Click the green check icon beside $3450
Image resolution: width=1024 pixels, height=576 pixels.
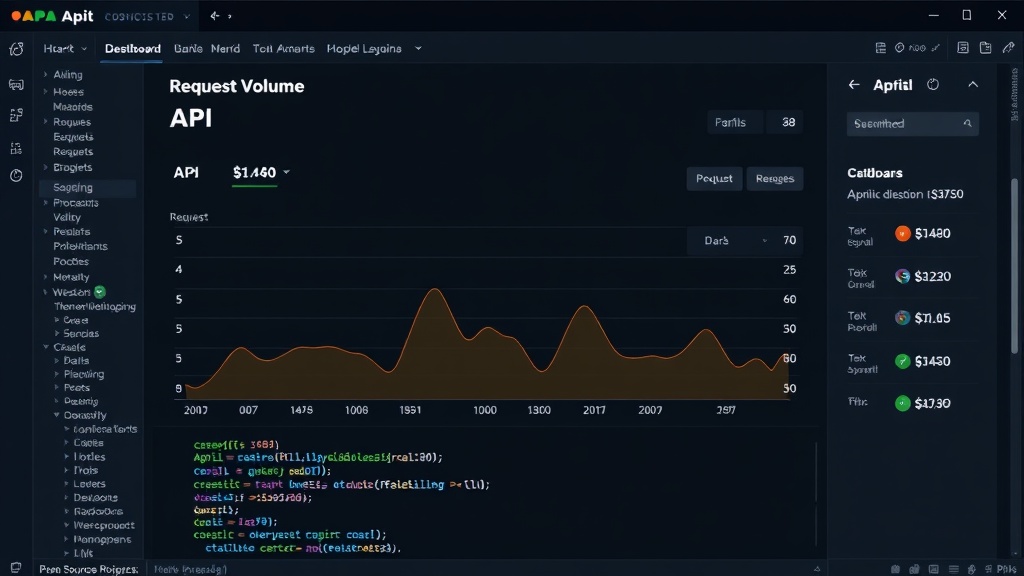[903, 361]
